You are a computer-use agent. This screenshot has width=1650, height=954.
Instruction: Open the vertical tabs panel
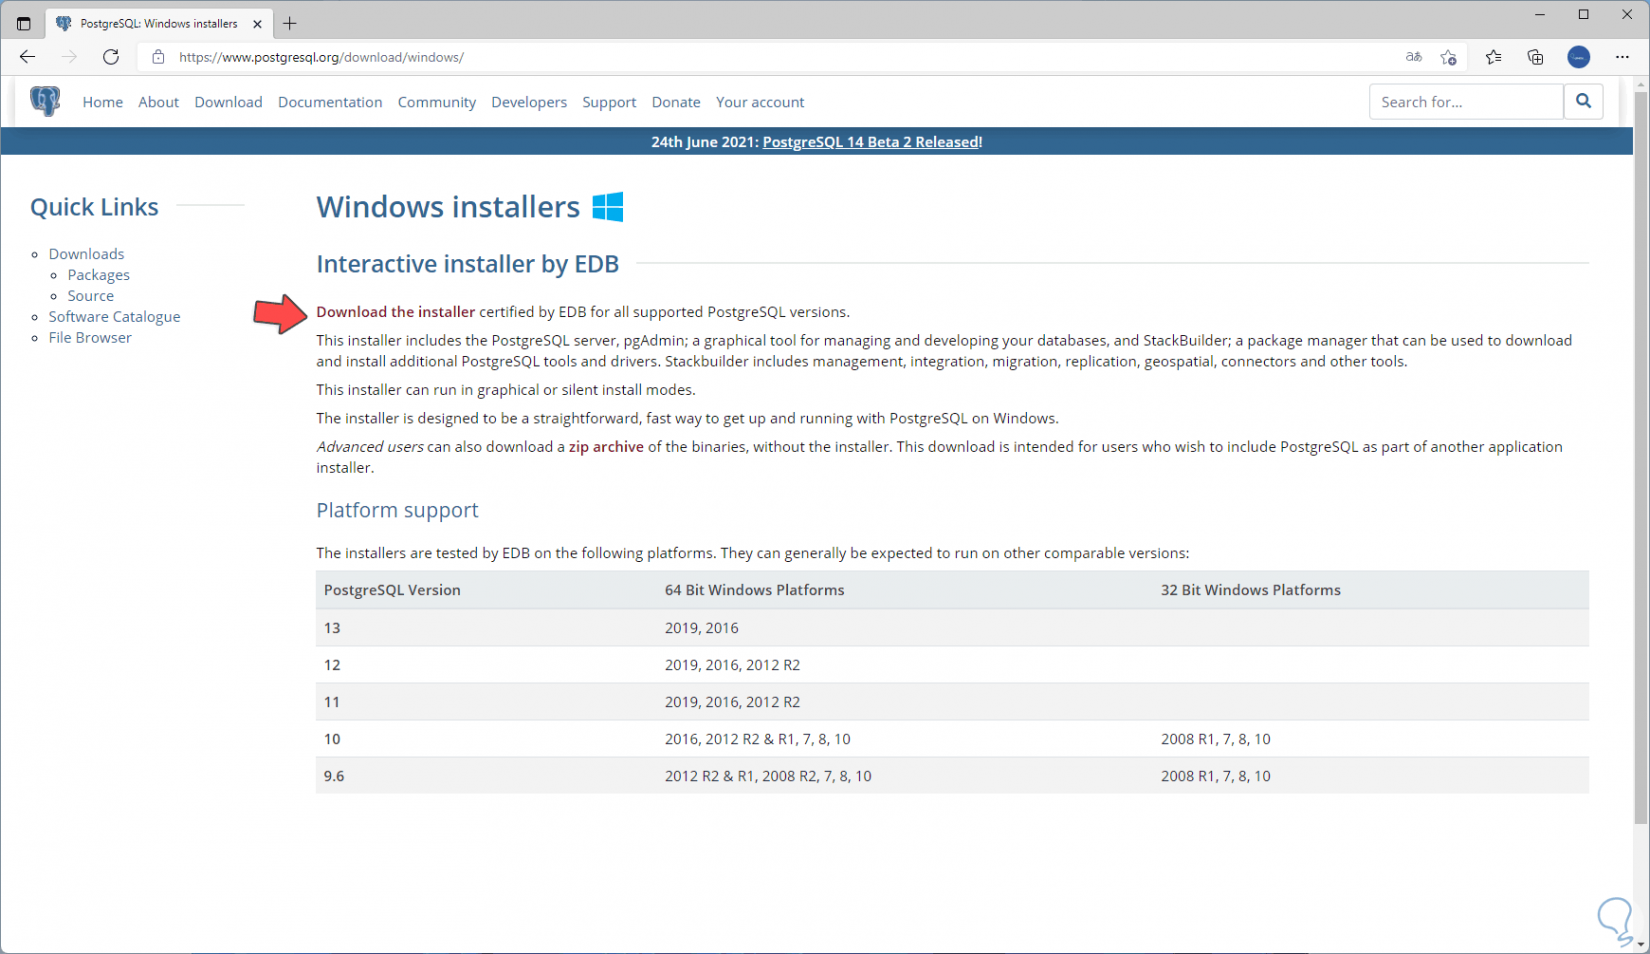coord(24,23)
